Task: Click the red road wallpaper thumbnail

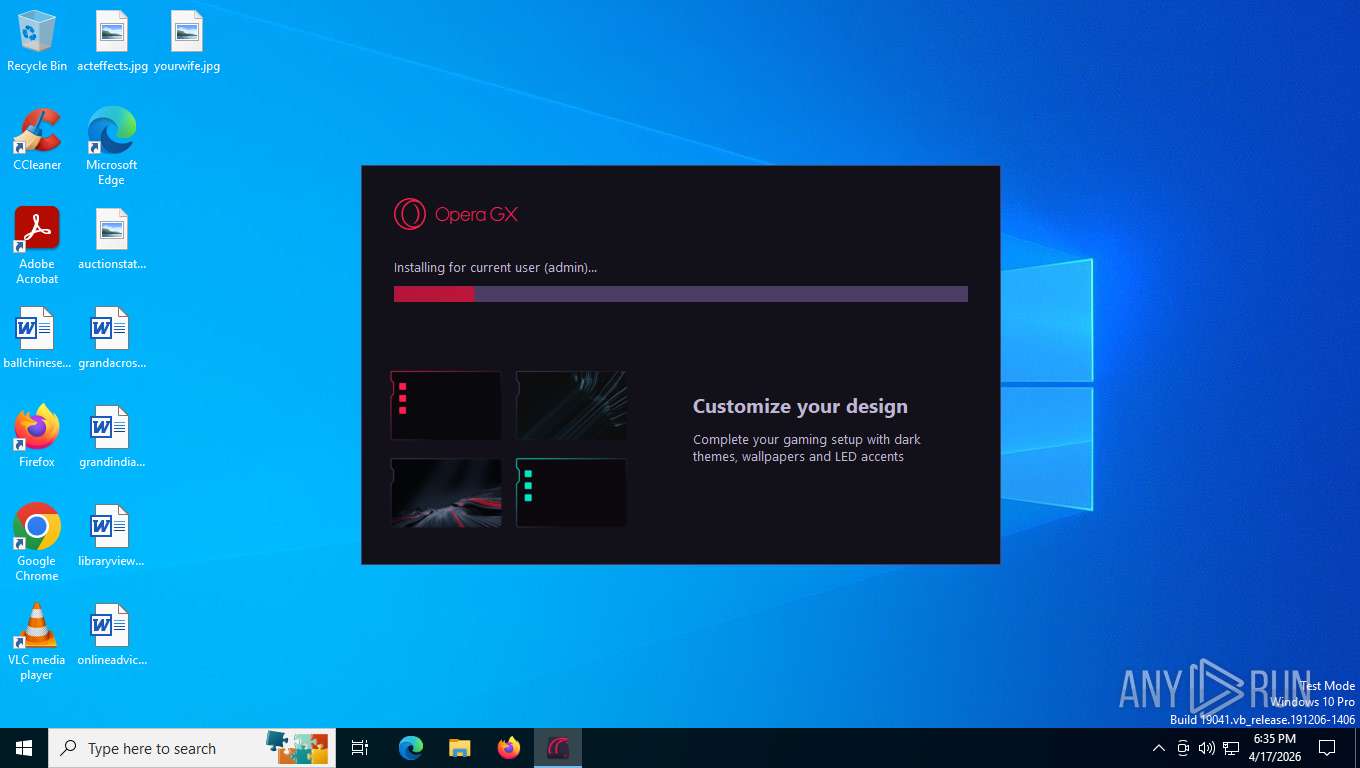Action: [446, 493]
